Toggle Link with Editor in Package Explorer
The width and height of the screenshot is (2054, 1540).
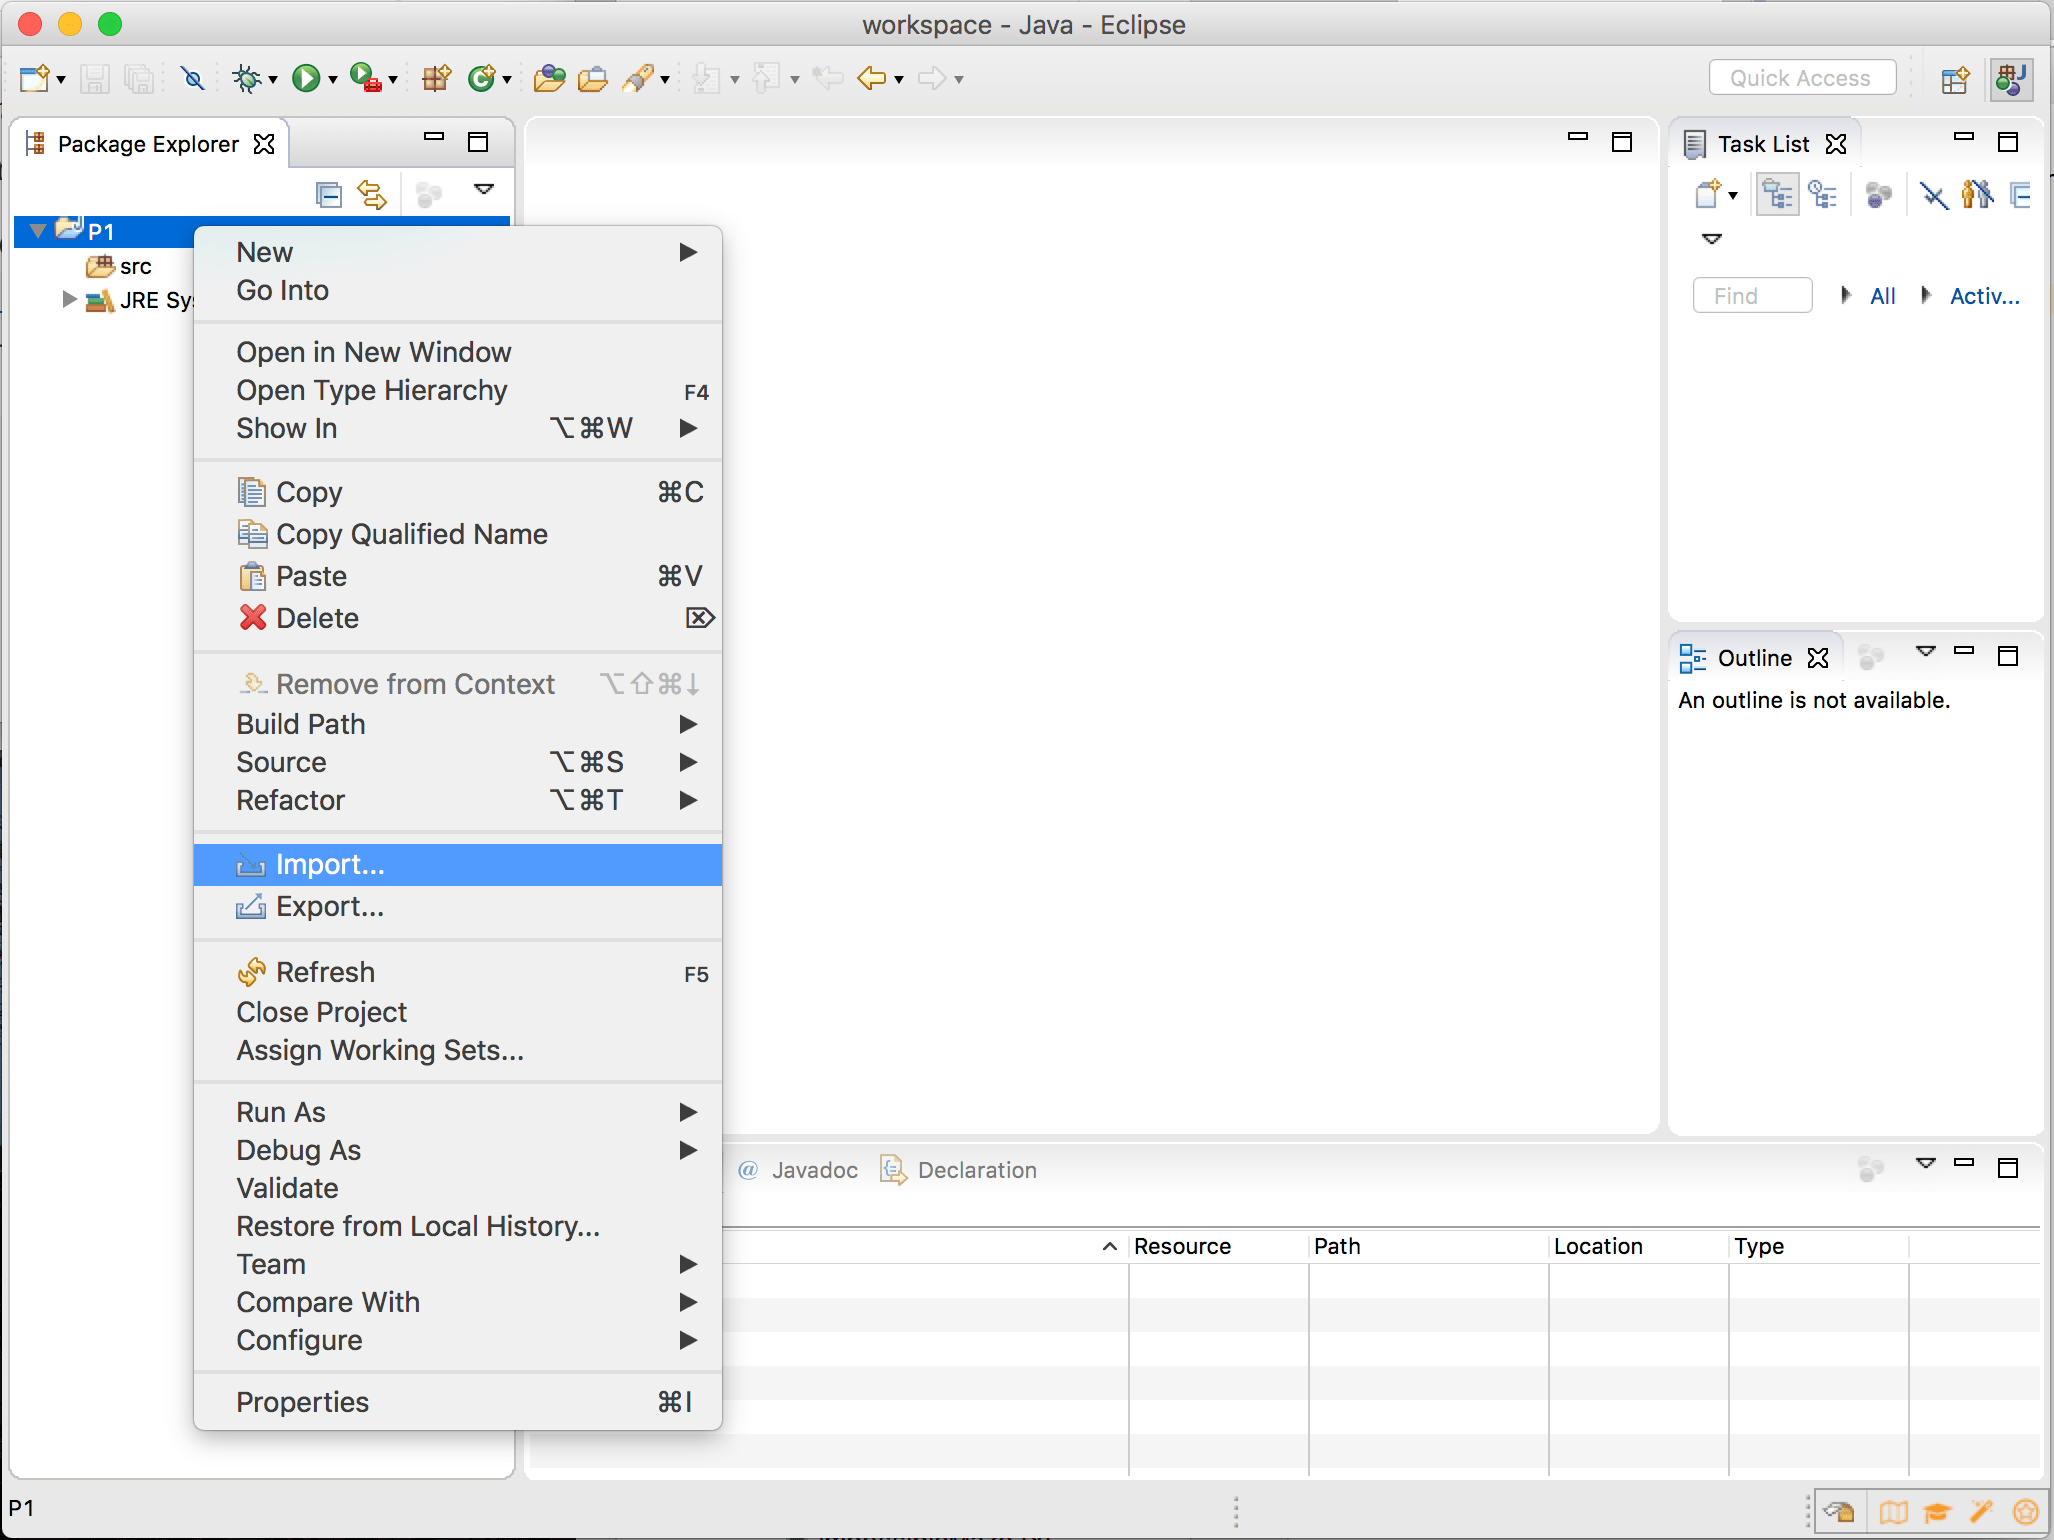pyautogui.click(x=372, y=193)
